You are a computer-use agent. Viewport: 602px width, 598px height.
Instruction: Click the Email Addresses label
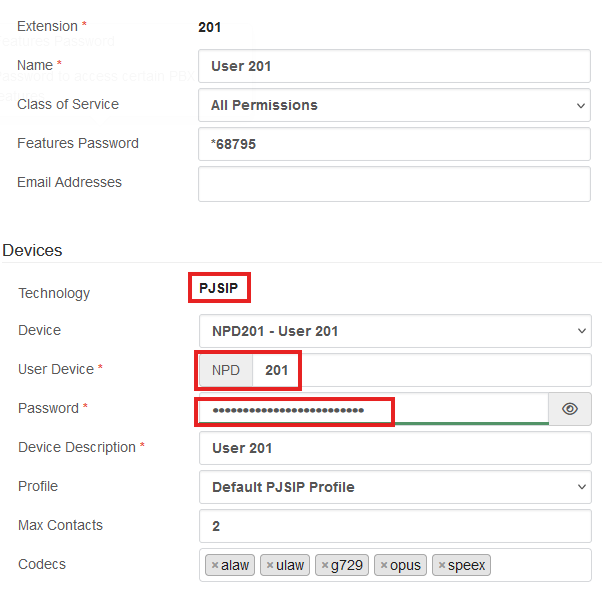[69, 182]
